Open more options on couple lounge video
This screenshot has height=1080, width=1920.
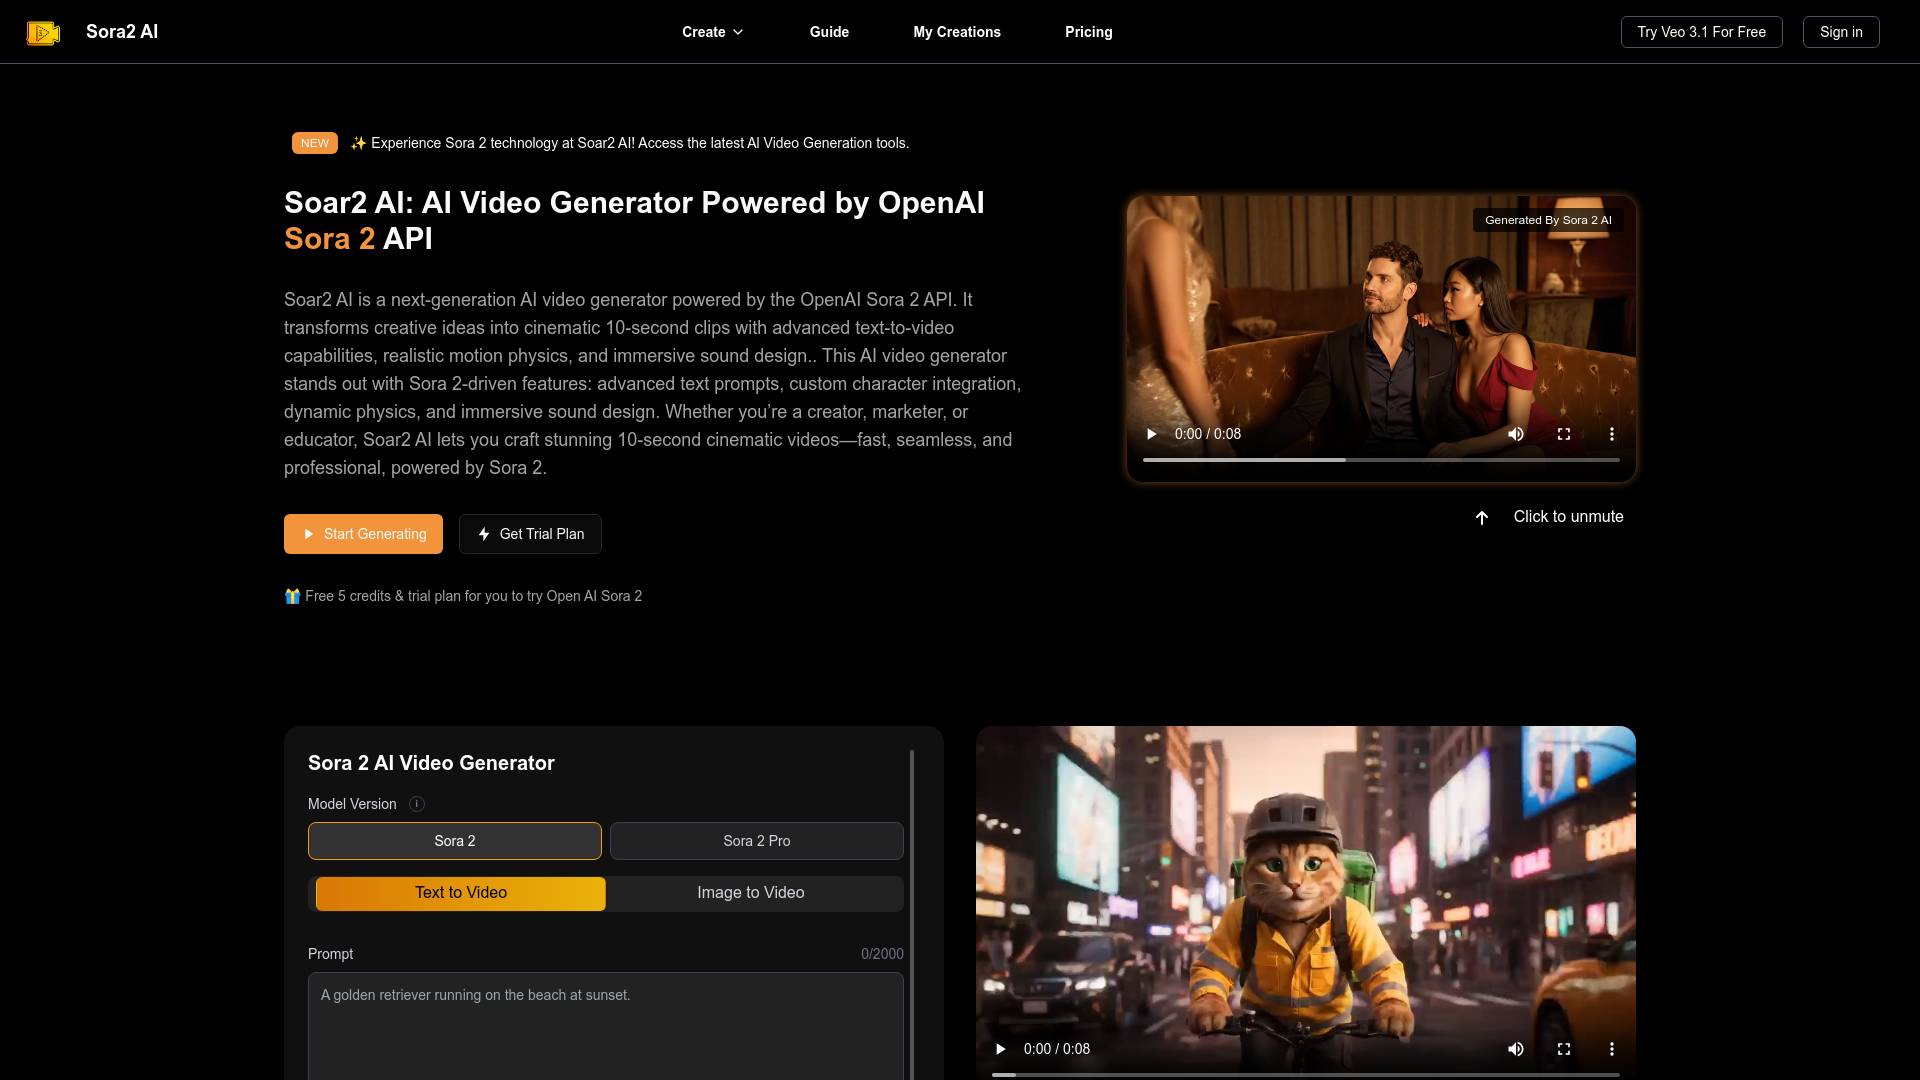(1612, 434)
